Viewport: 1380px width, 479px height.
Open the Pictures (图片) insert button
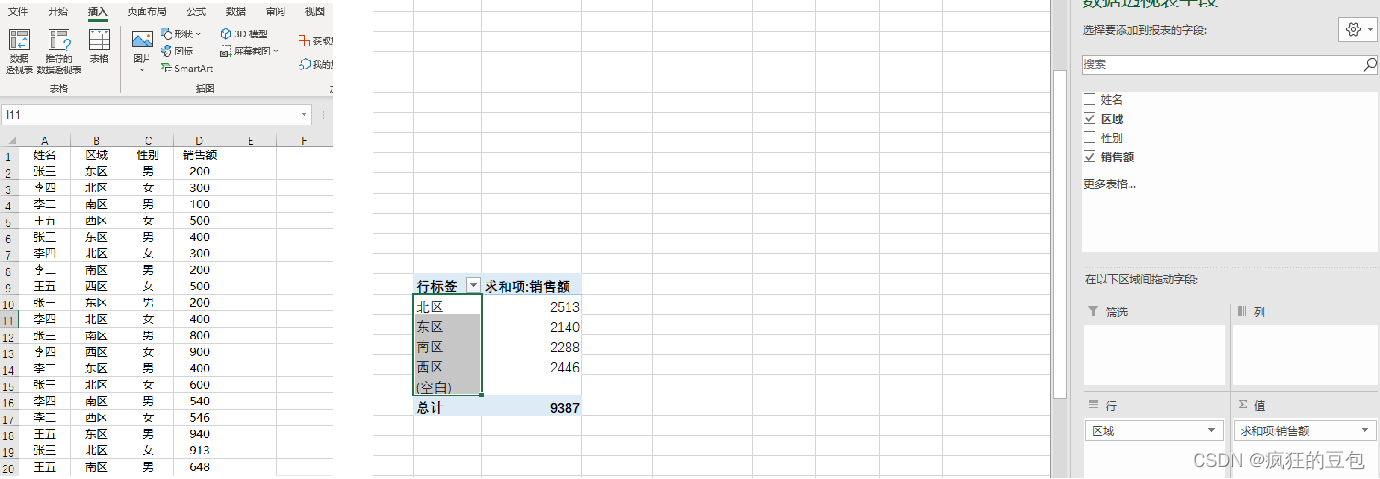coord(142,50)
